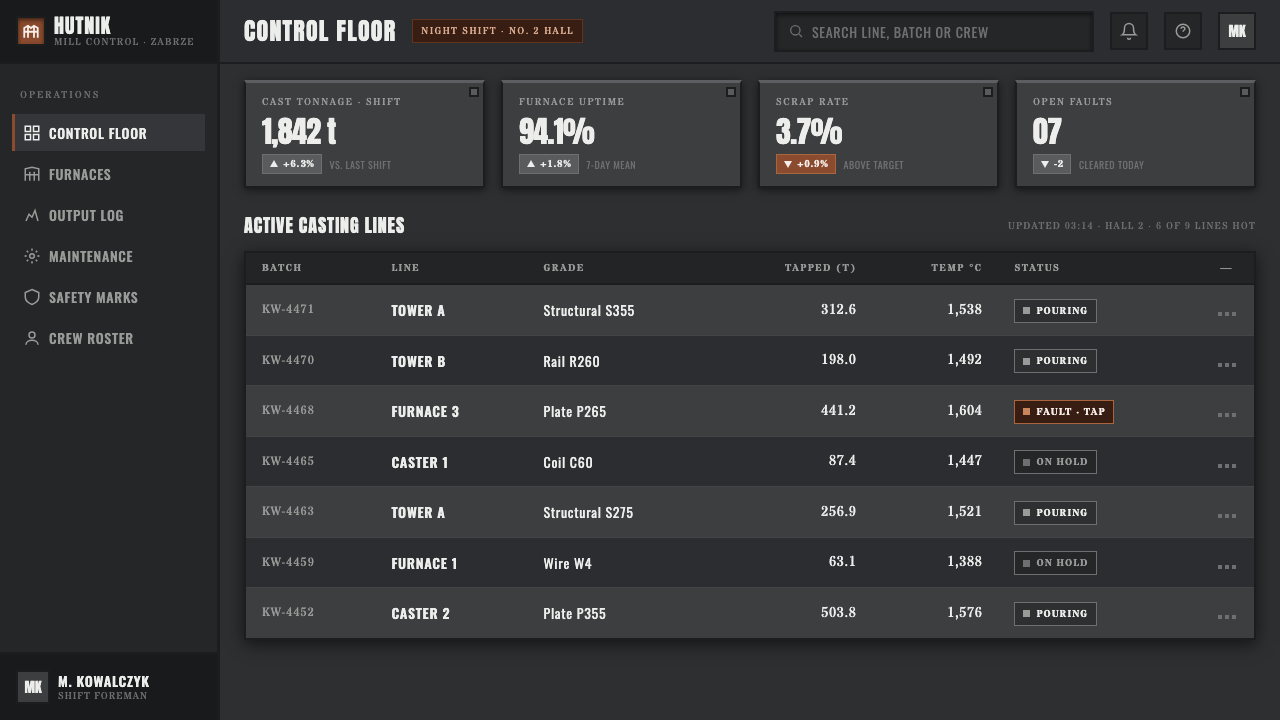Toggle the Open Faults card corner checkbox
This screenshot has height=720, width=1280.
pos(1245,92)
